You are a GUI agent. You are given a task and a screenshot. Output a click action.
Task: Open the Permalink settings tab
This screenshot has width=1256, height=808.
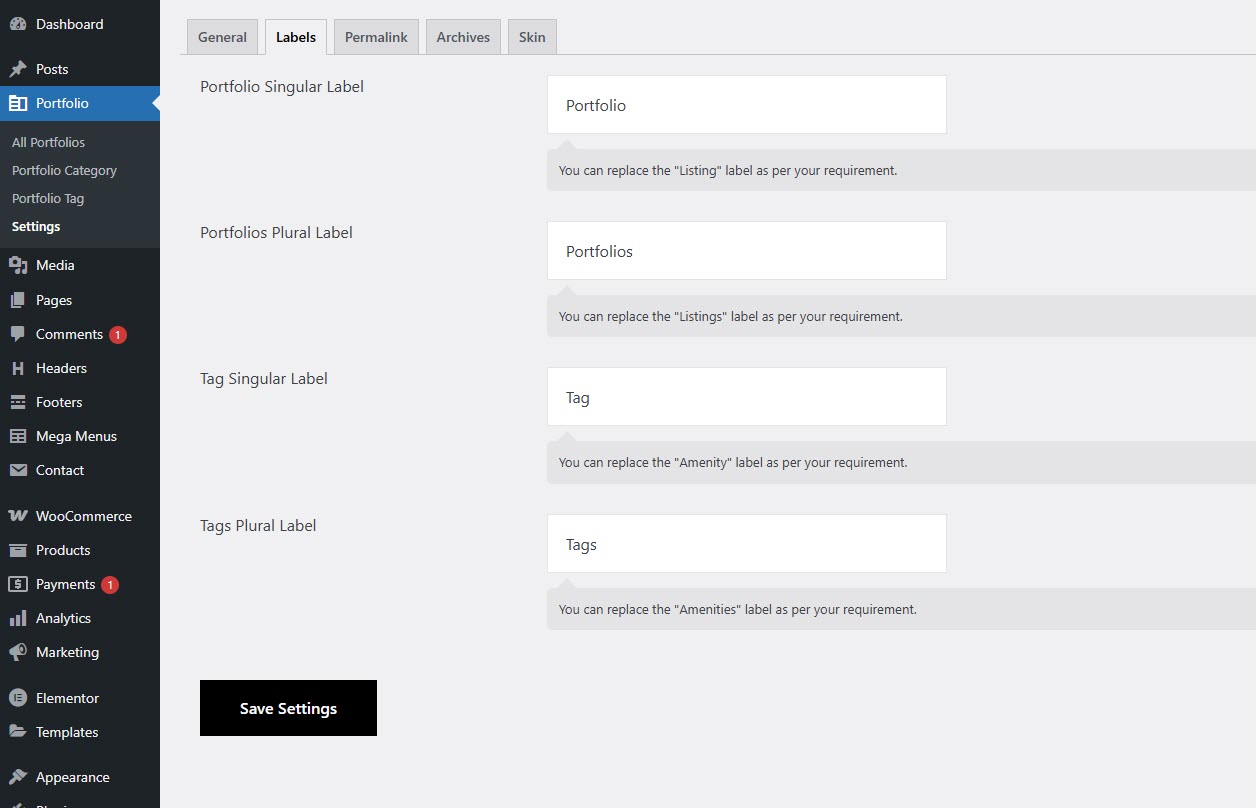click(x=376, y=37)
